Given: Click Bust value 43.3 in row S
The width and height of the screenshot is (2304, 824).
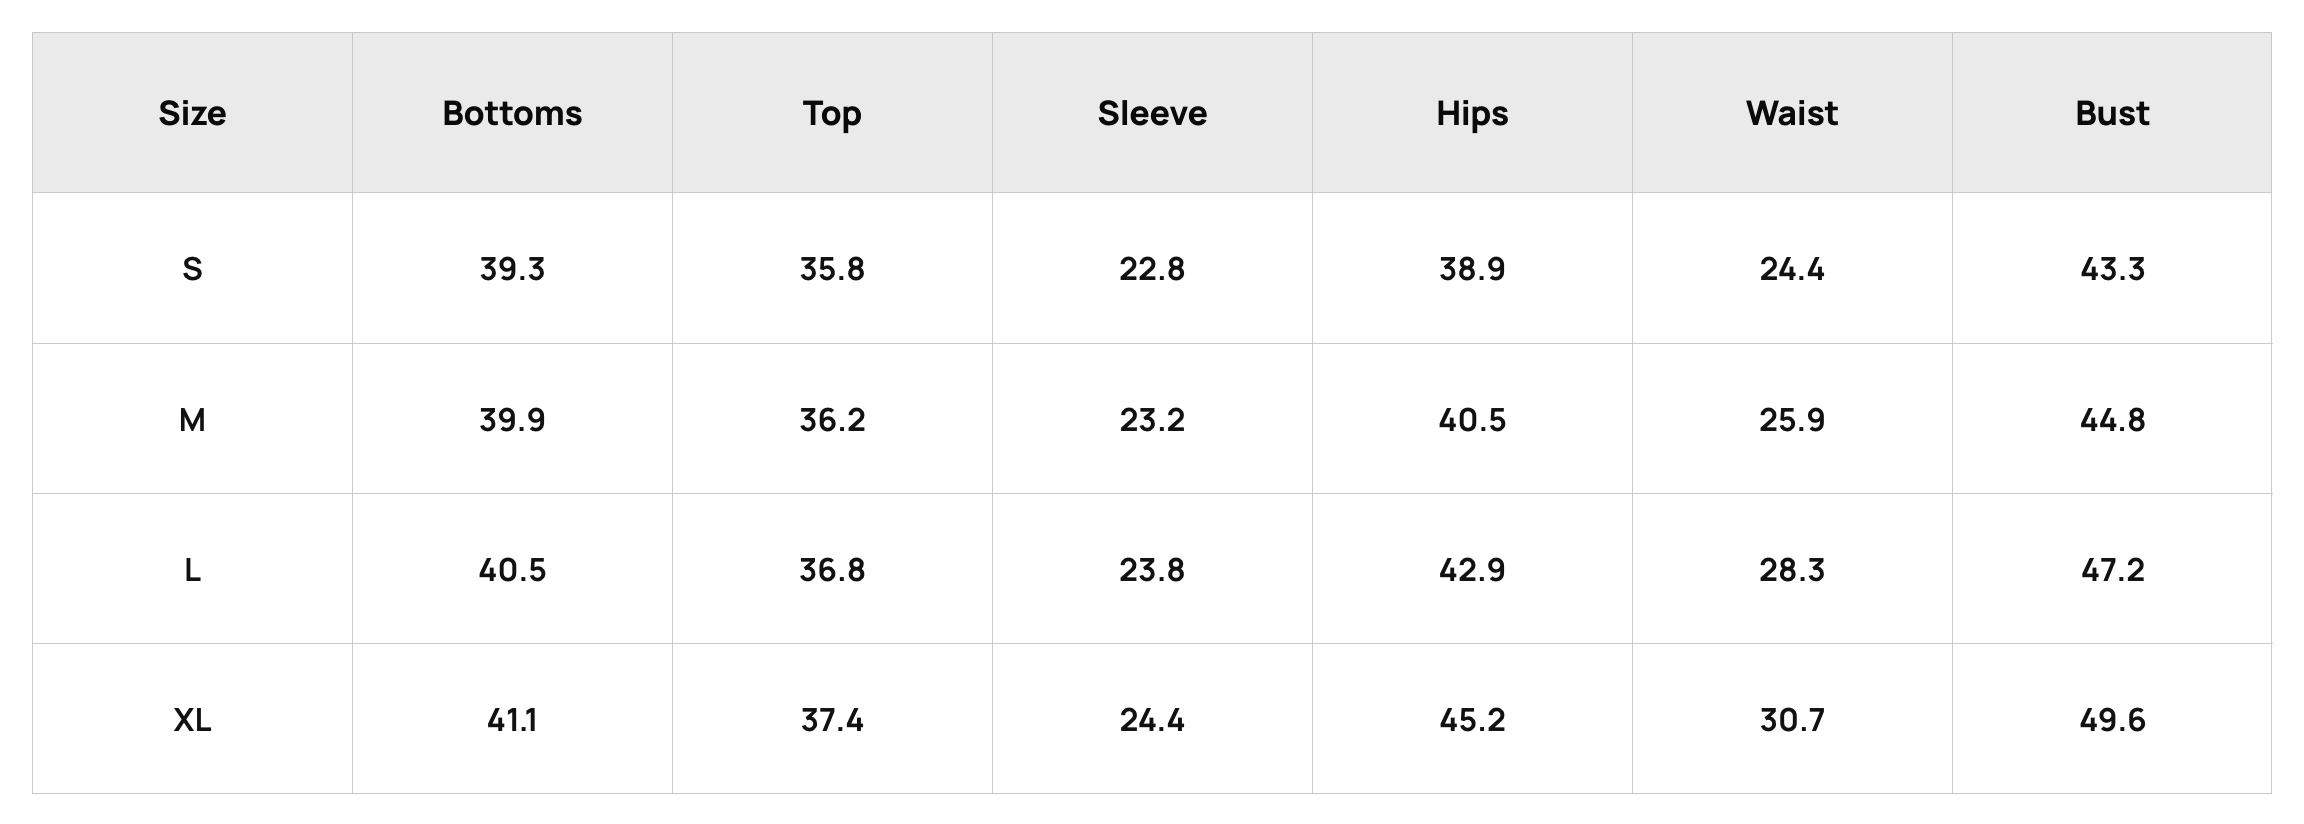Looking at the screenshot, I should pyautogui.click(x=2112, y=269).
